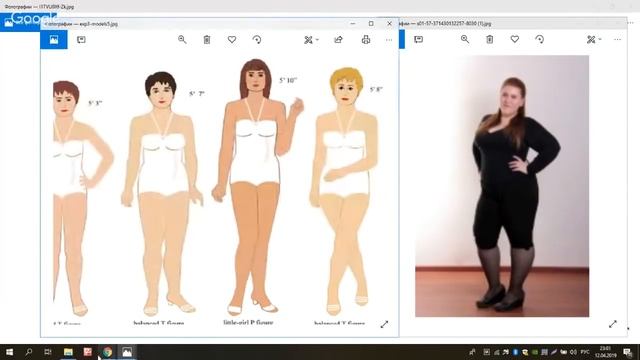Expand Edit & Create arrow in exp3-models5 window
This screenshot has height=360, width=640.
(317, 40)
